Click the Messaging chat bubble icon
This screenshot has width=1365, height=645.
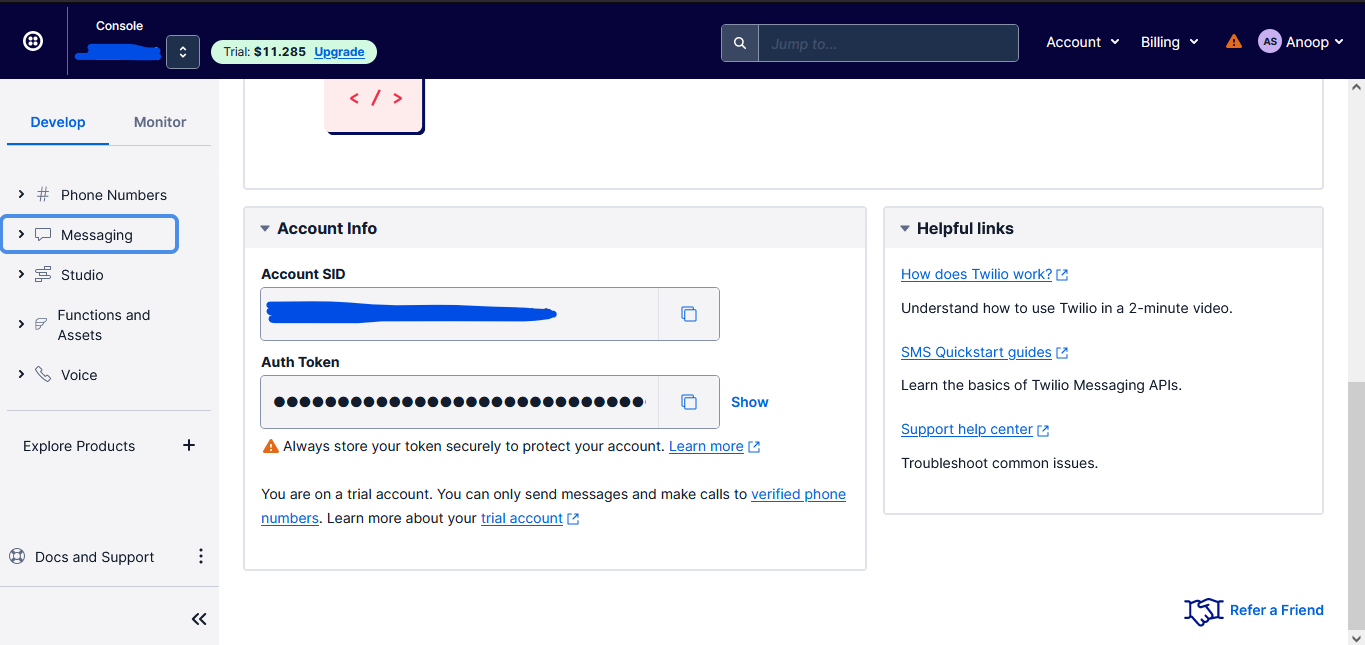click(x=43, y=234)
